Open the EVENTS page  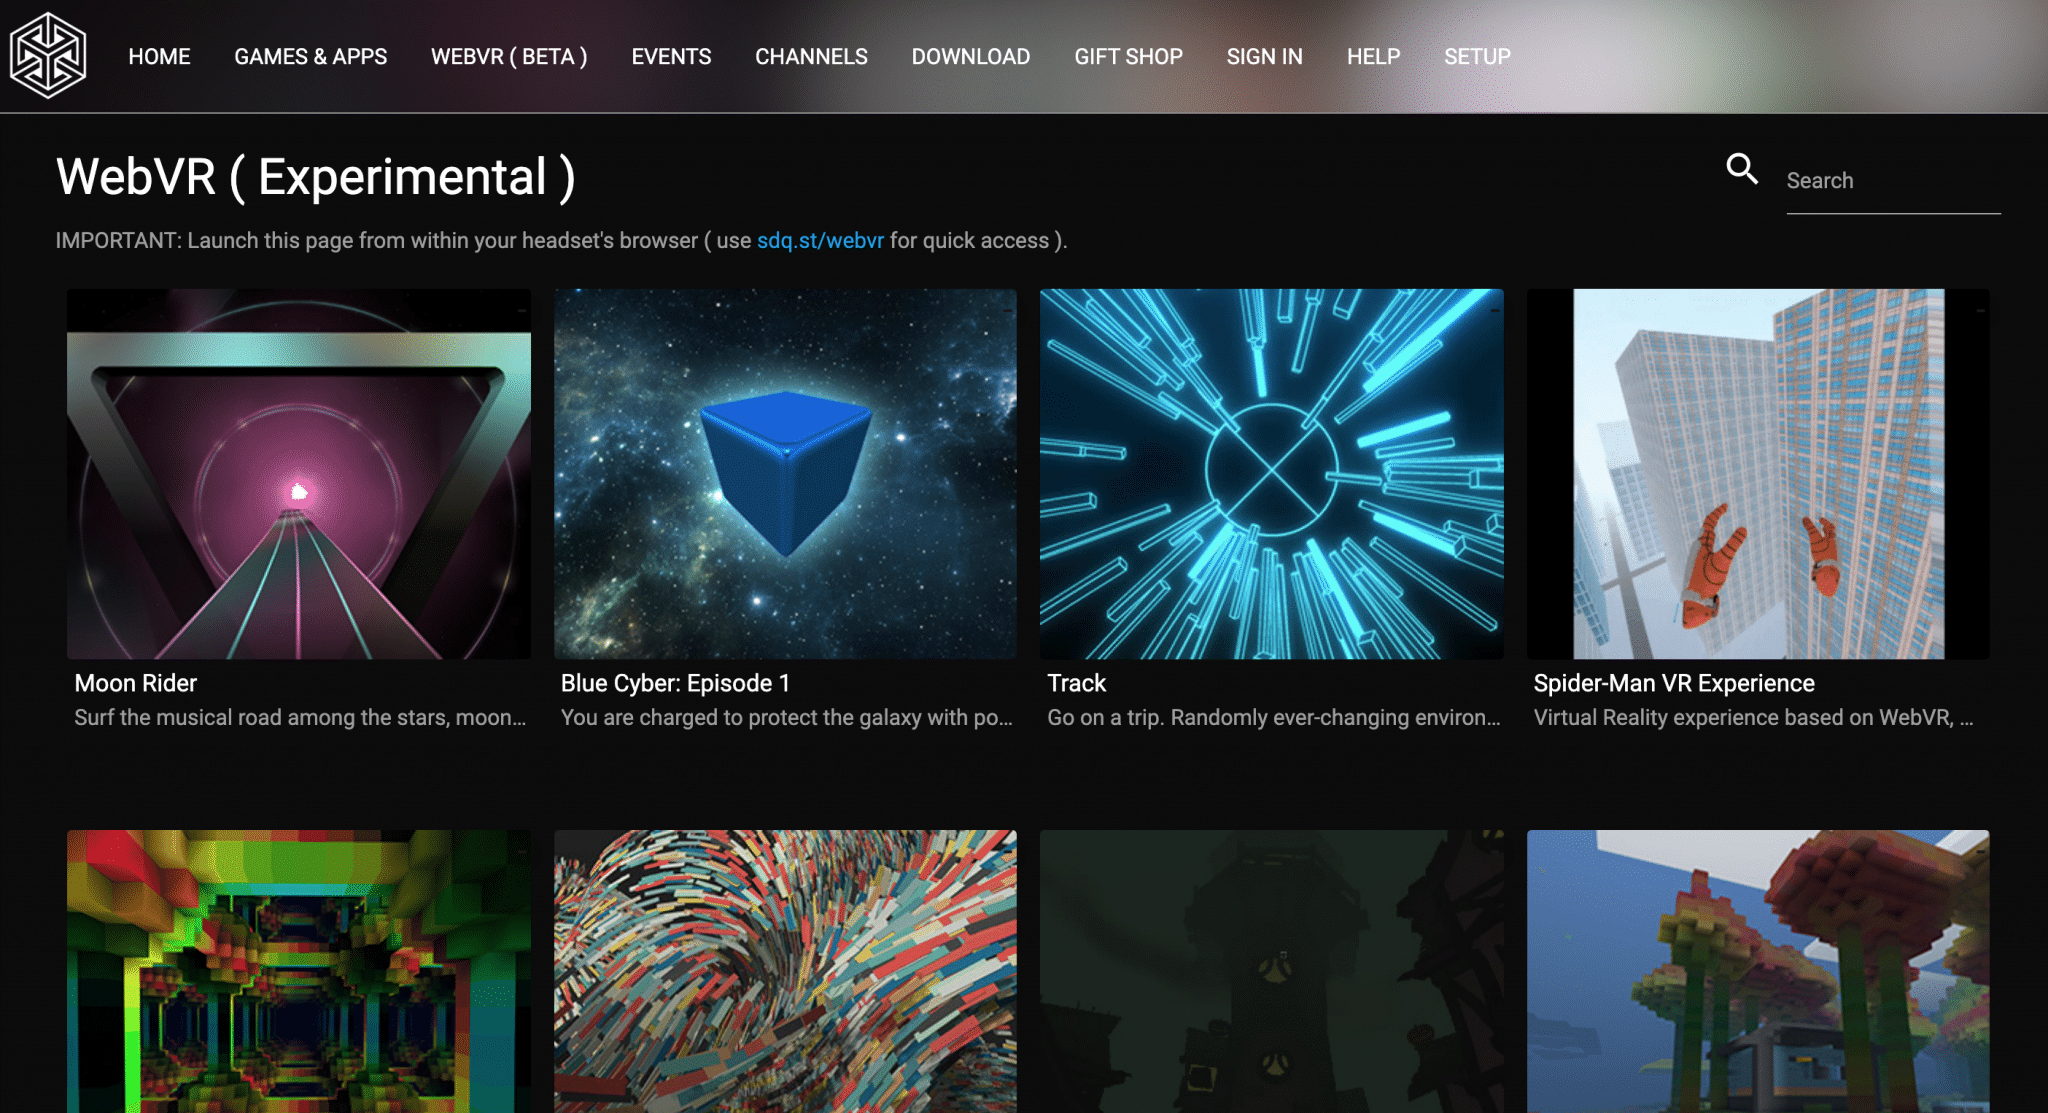tap(670, 57)
